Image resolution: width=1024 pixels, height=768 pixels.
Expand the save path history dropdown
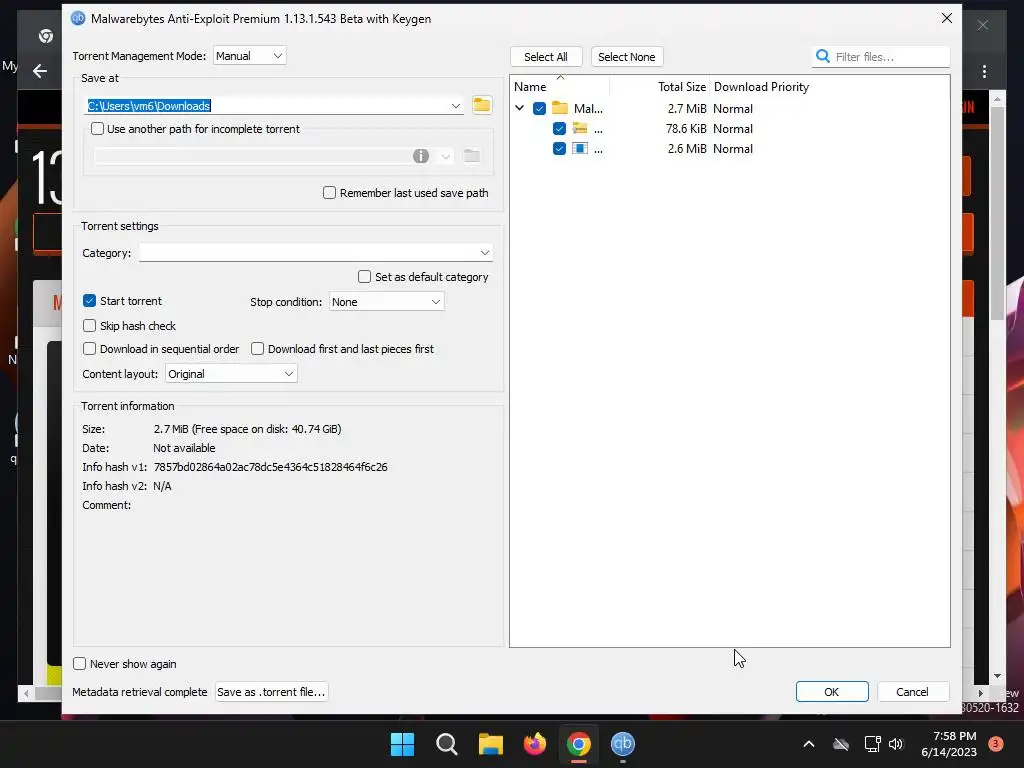point(455,106)
